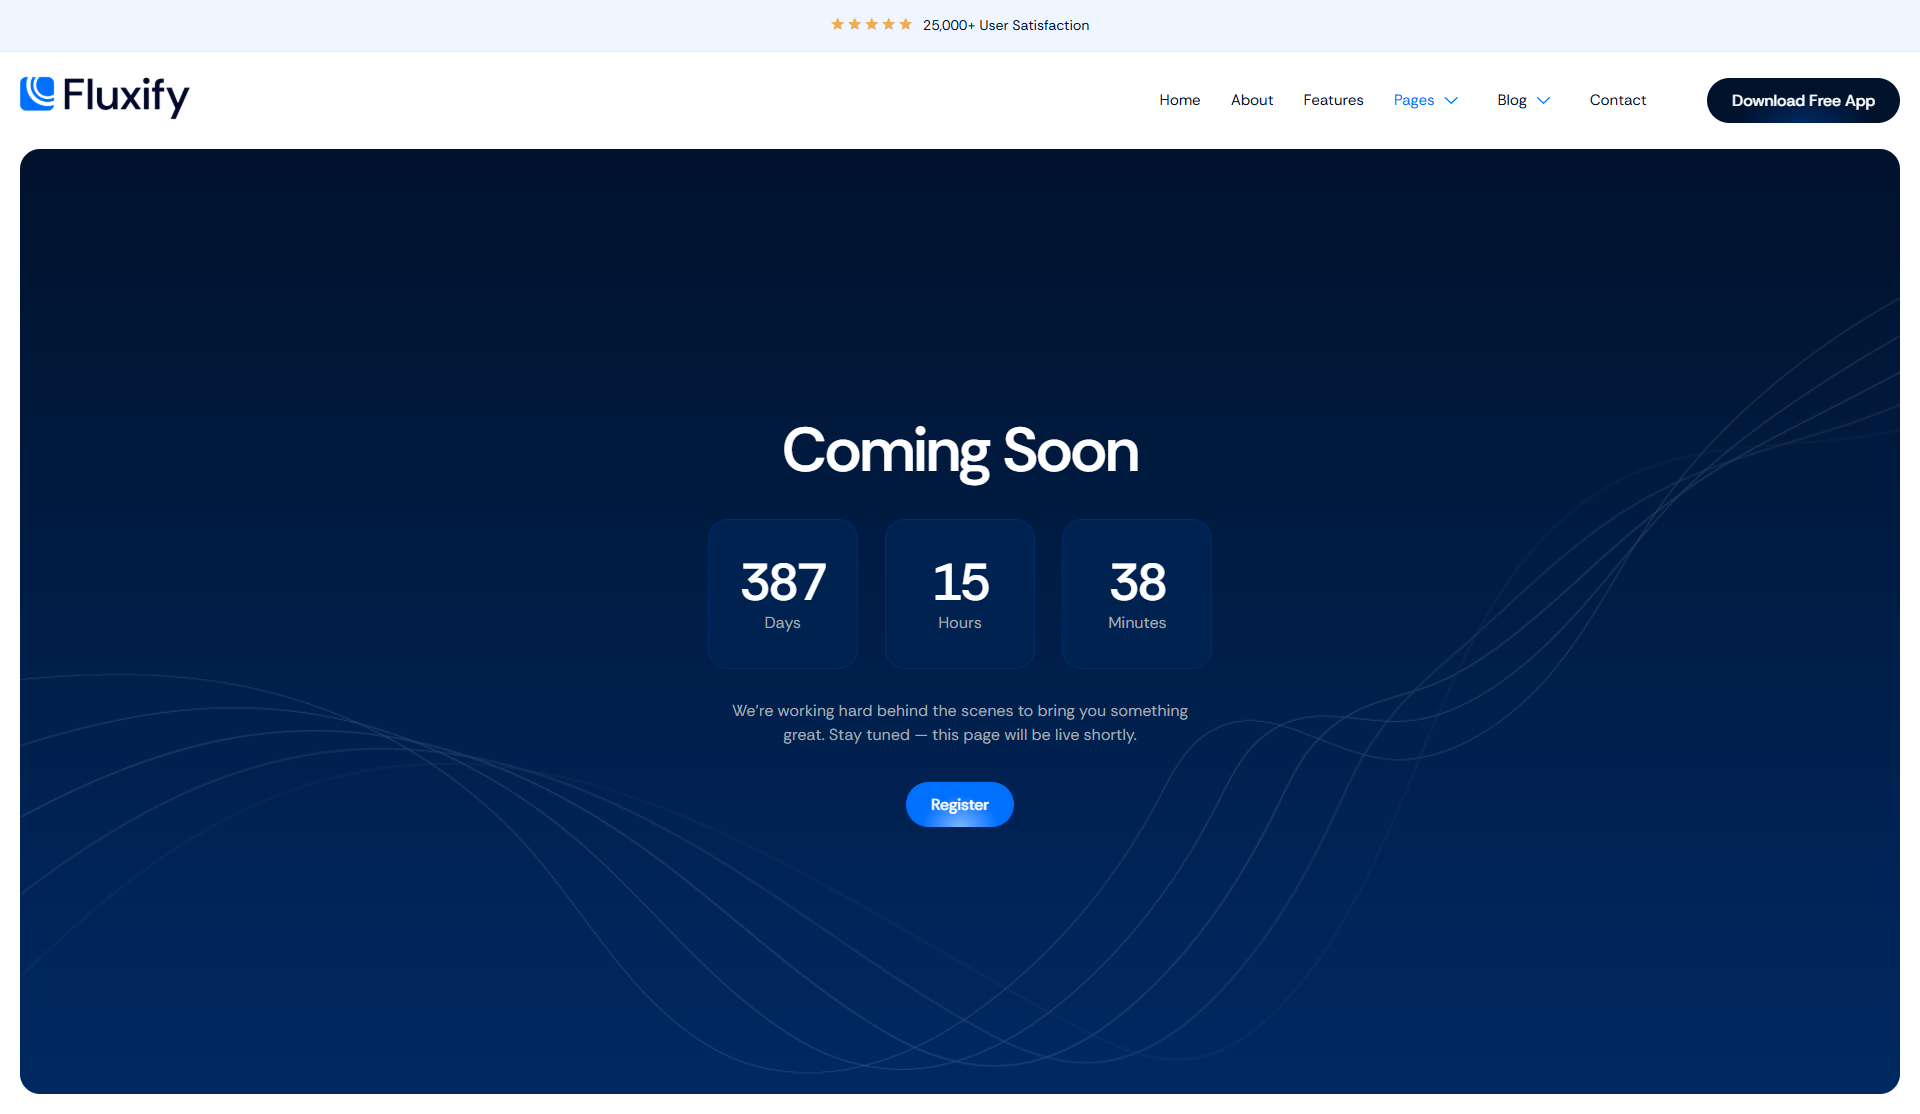Expand the Pages dropdown chevron
The image size is (1920, 1114).
pyautogui.click(x=1451, y=100)
